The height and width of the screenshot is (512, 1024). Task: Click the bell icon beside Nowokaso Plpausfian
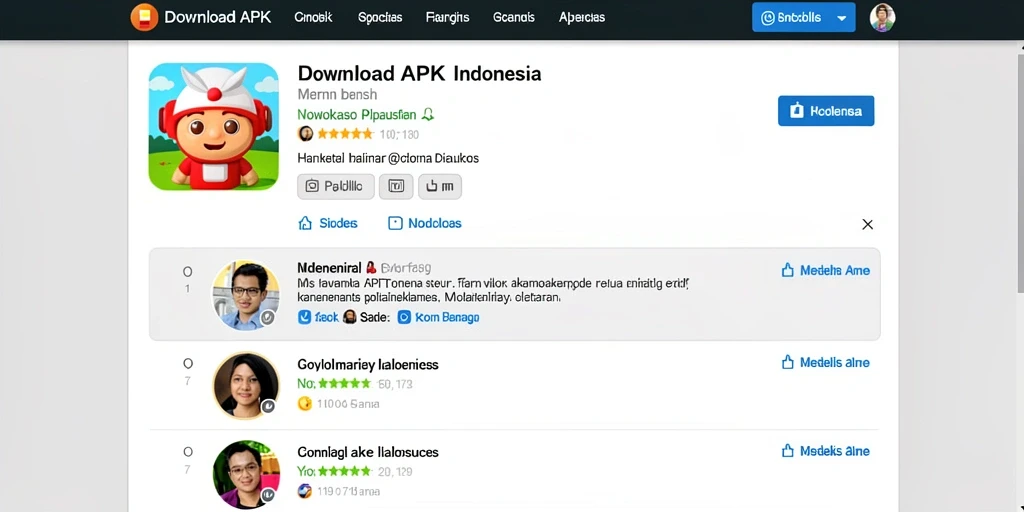click(x=428, y=115)
